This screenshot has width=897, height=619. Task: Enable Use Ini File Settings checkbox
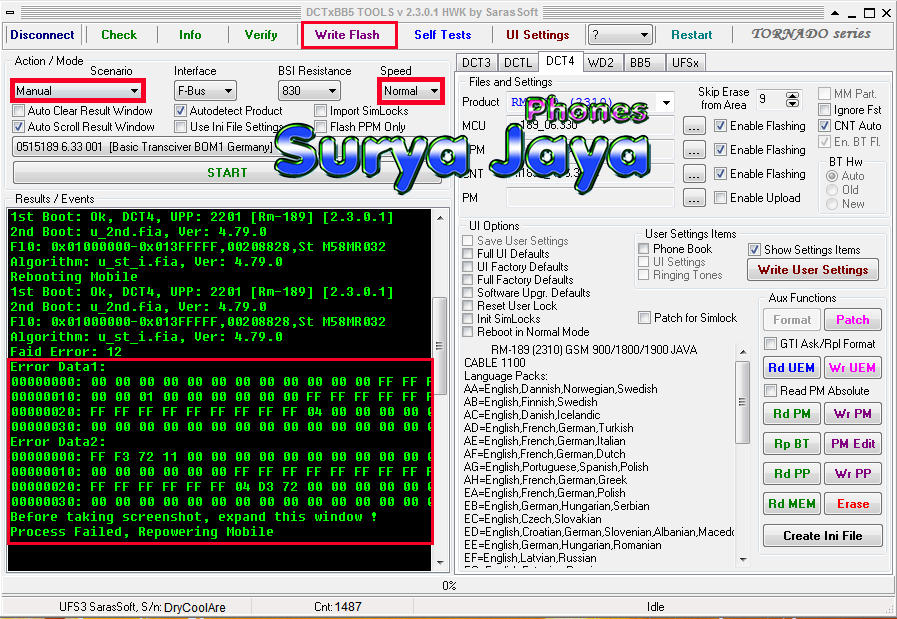click(x=181, y=126)
